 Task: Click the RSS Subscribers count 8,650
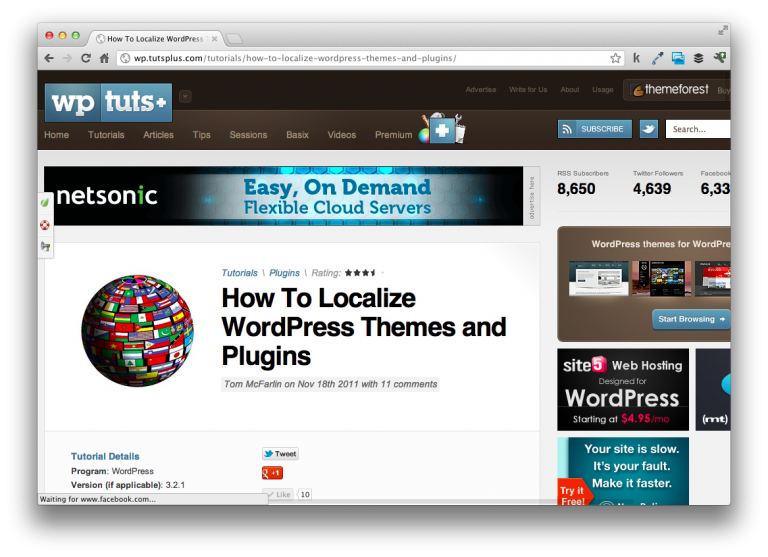[576, 189]
